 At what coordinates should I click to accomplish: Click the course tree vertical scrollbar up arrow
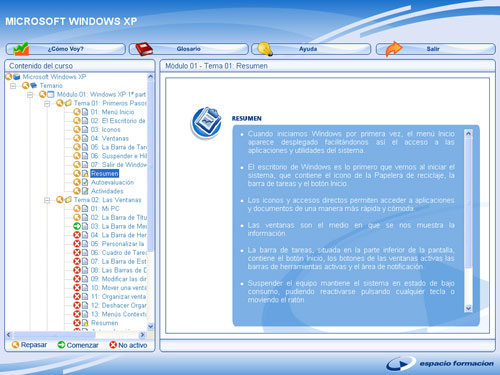click(x=150, y=77)
